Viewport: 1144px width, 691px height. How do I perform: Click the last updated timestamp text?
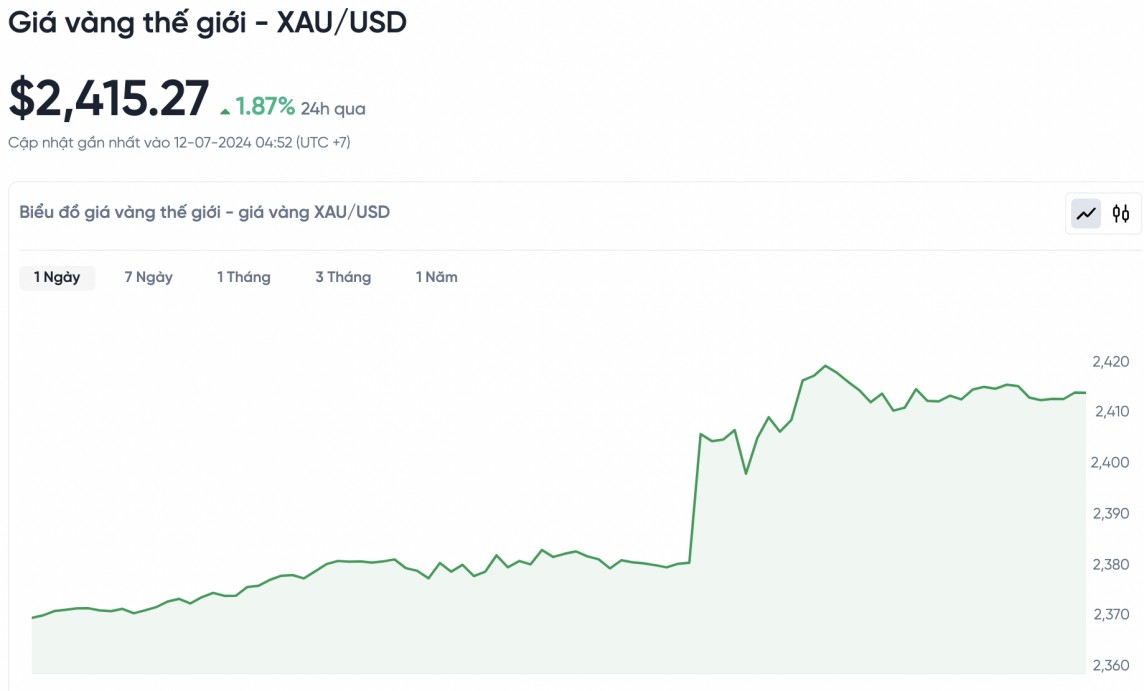[179, 142]
